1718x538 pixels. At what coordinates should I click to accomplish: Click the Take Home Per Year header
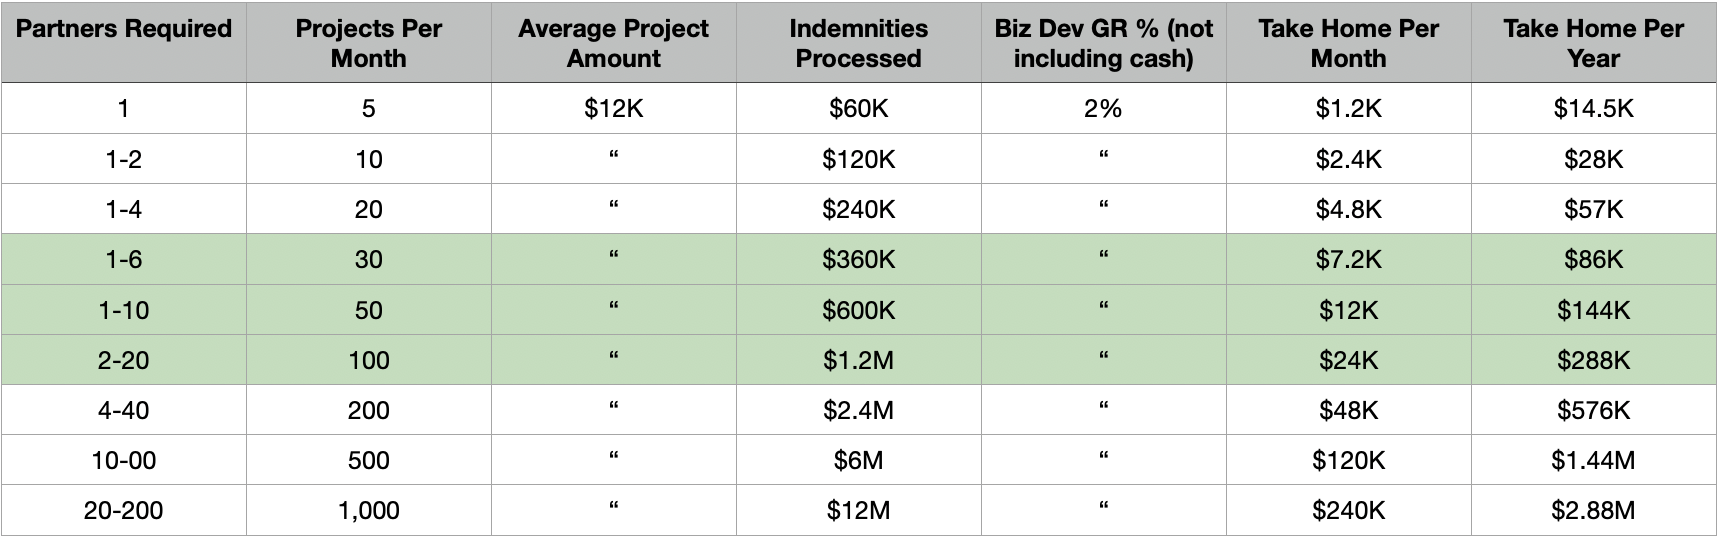click(1593, 42)
